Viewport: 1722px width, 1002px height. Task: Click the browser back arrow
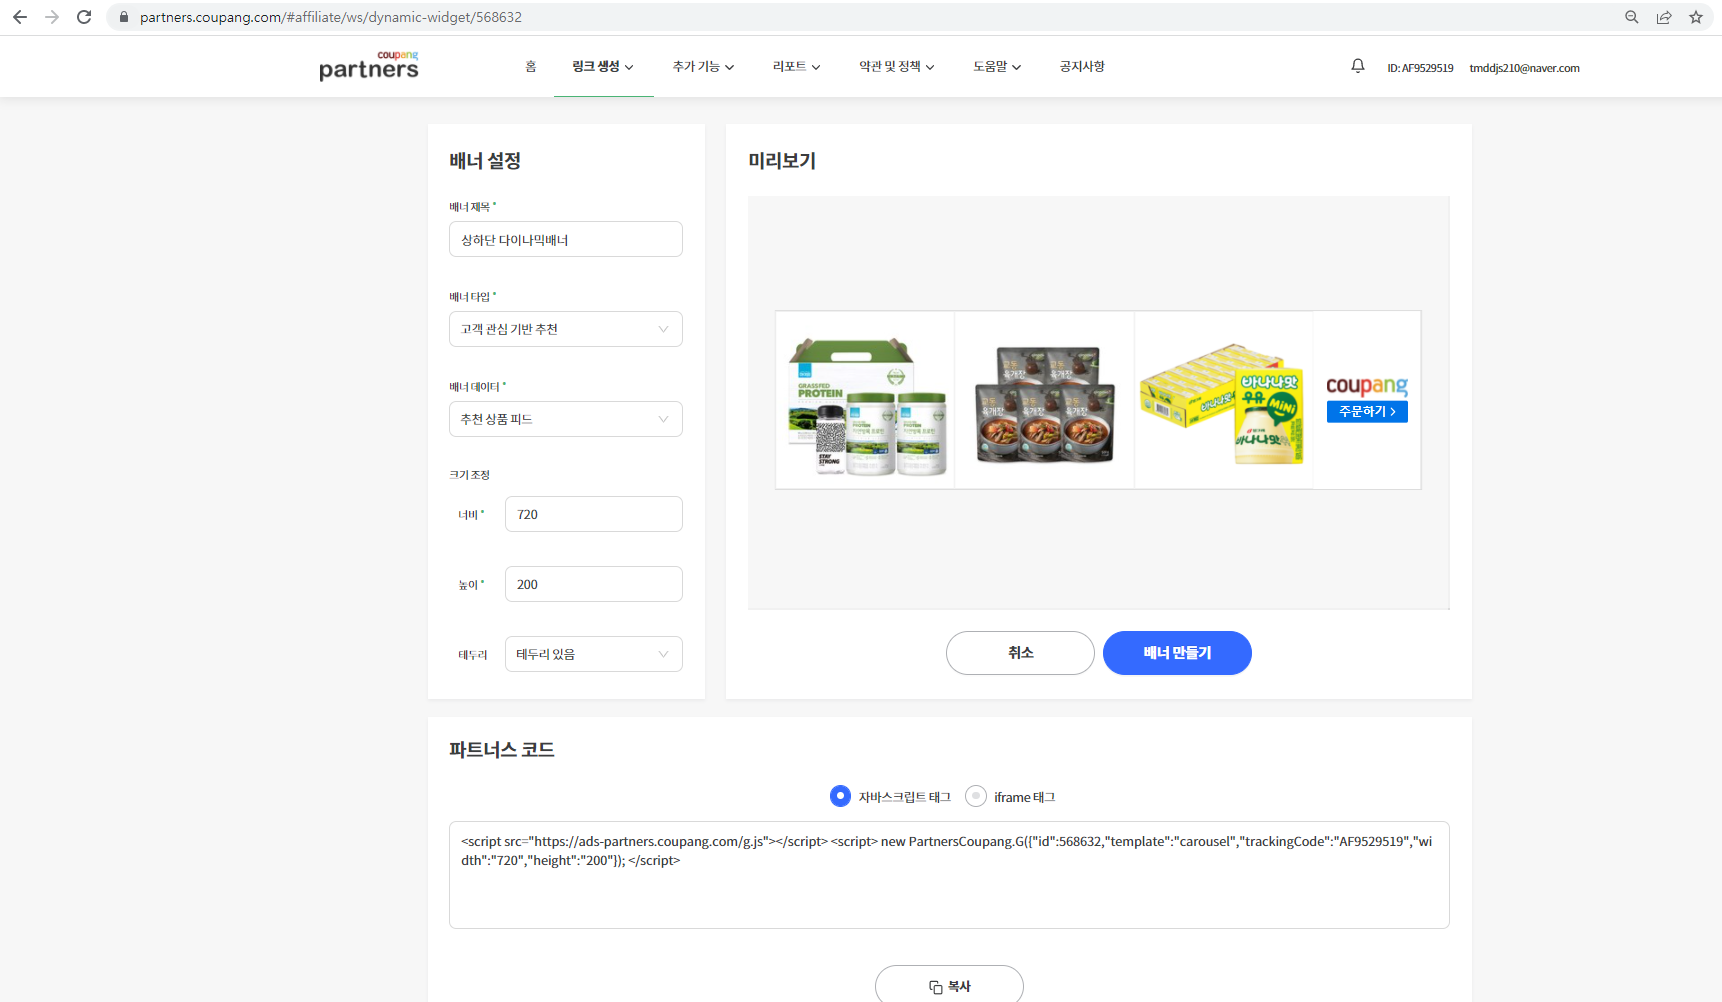point(20,17)
